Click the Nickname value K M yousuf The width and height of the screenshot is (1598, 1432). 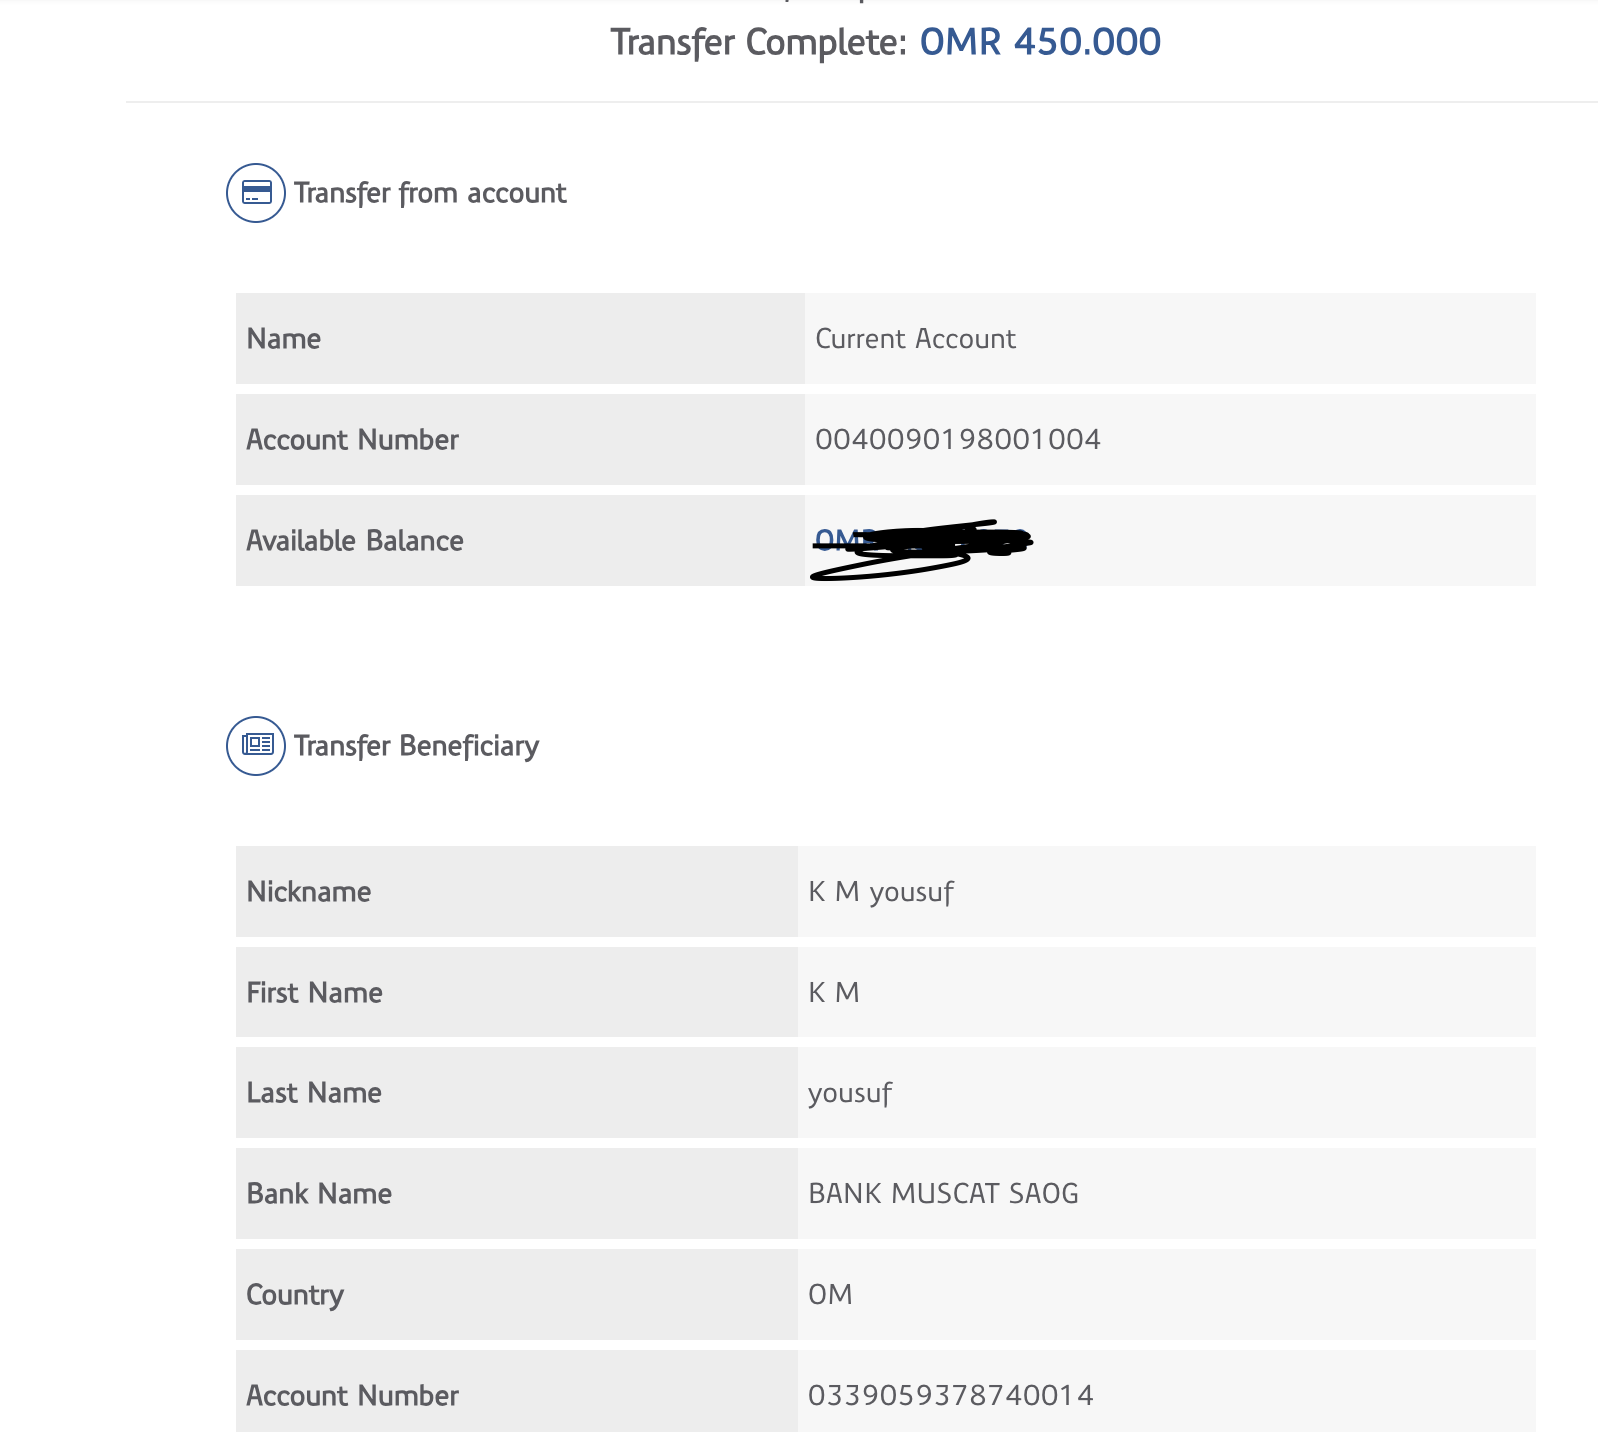(x=880, y=892)
